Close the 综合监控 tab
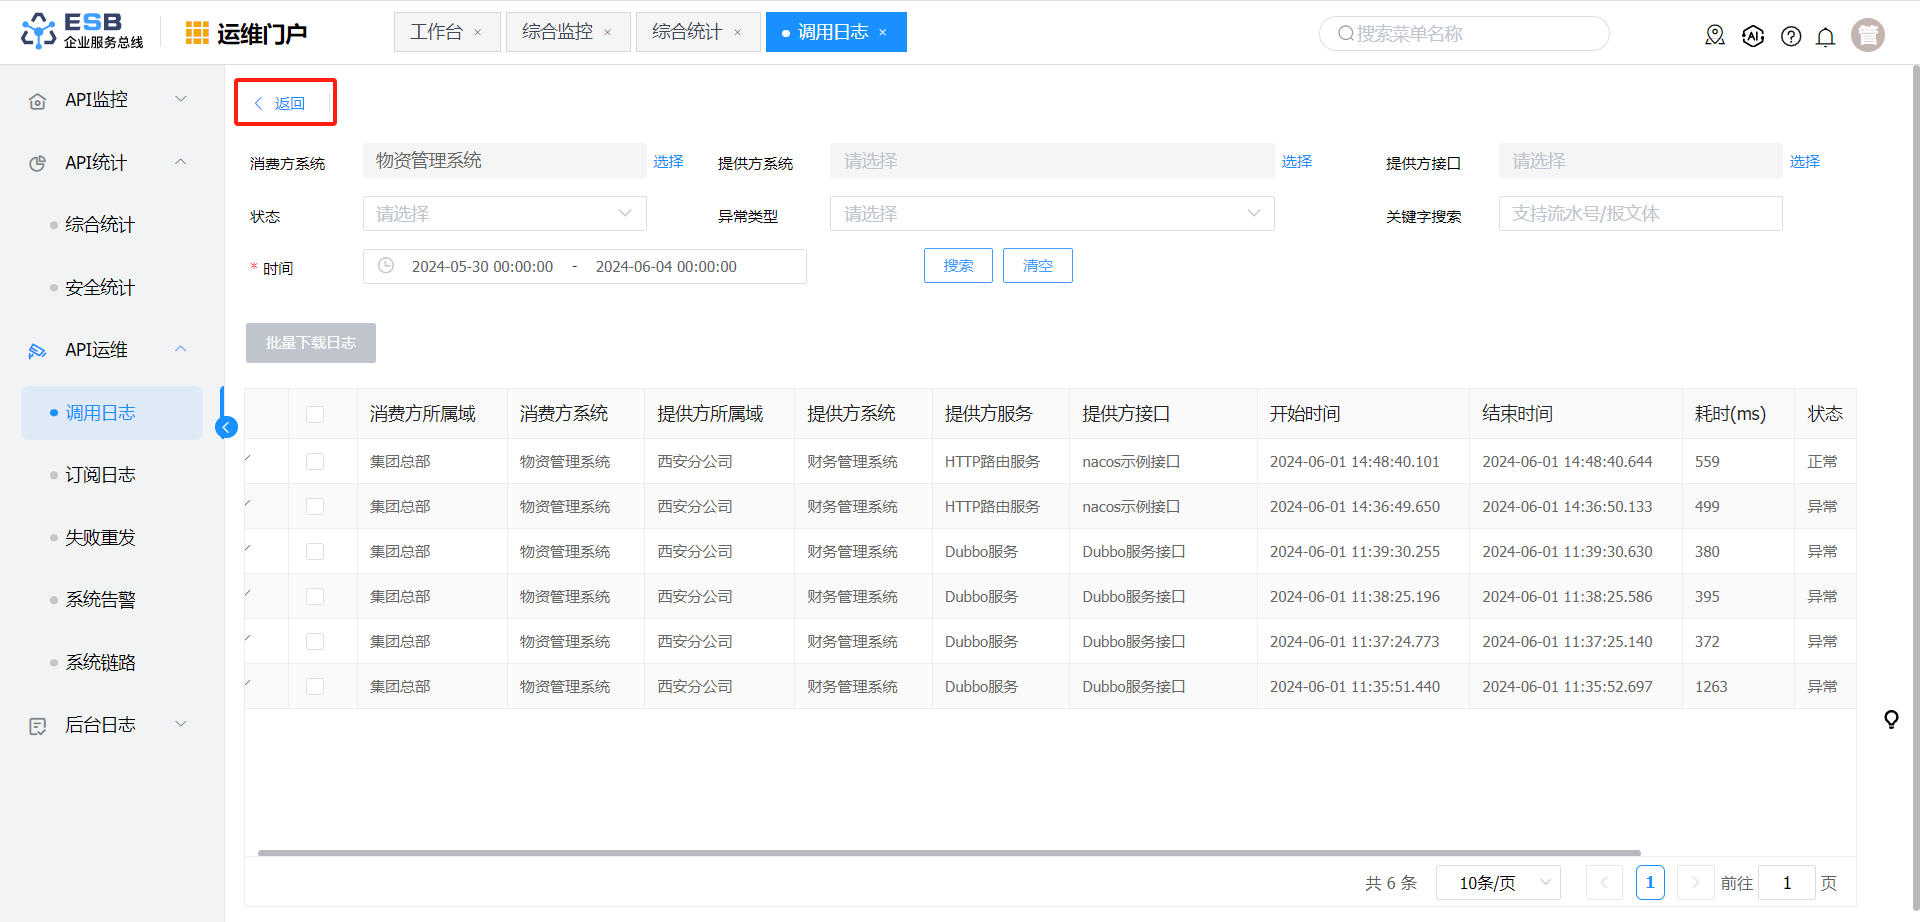This screenshot has height=922, width=1920. (x=607, y=33)
